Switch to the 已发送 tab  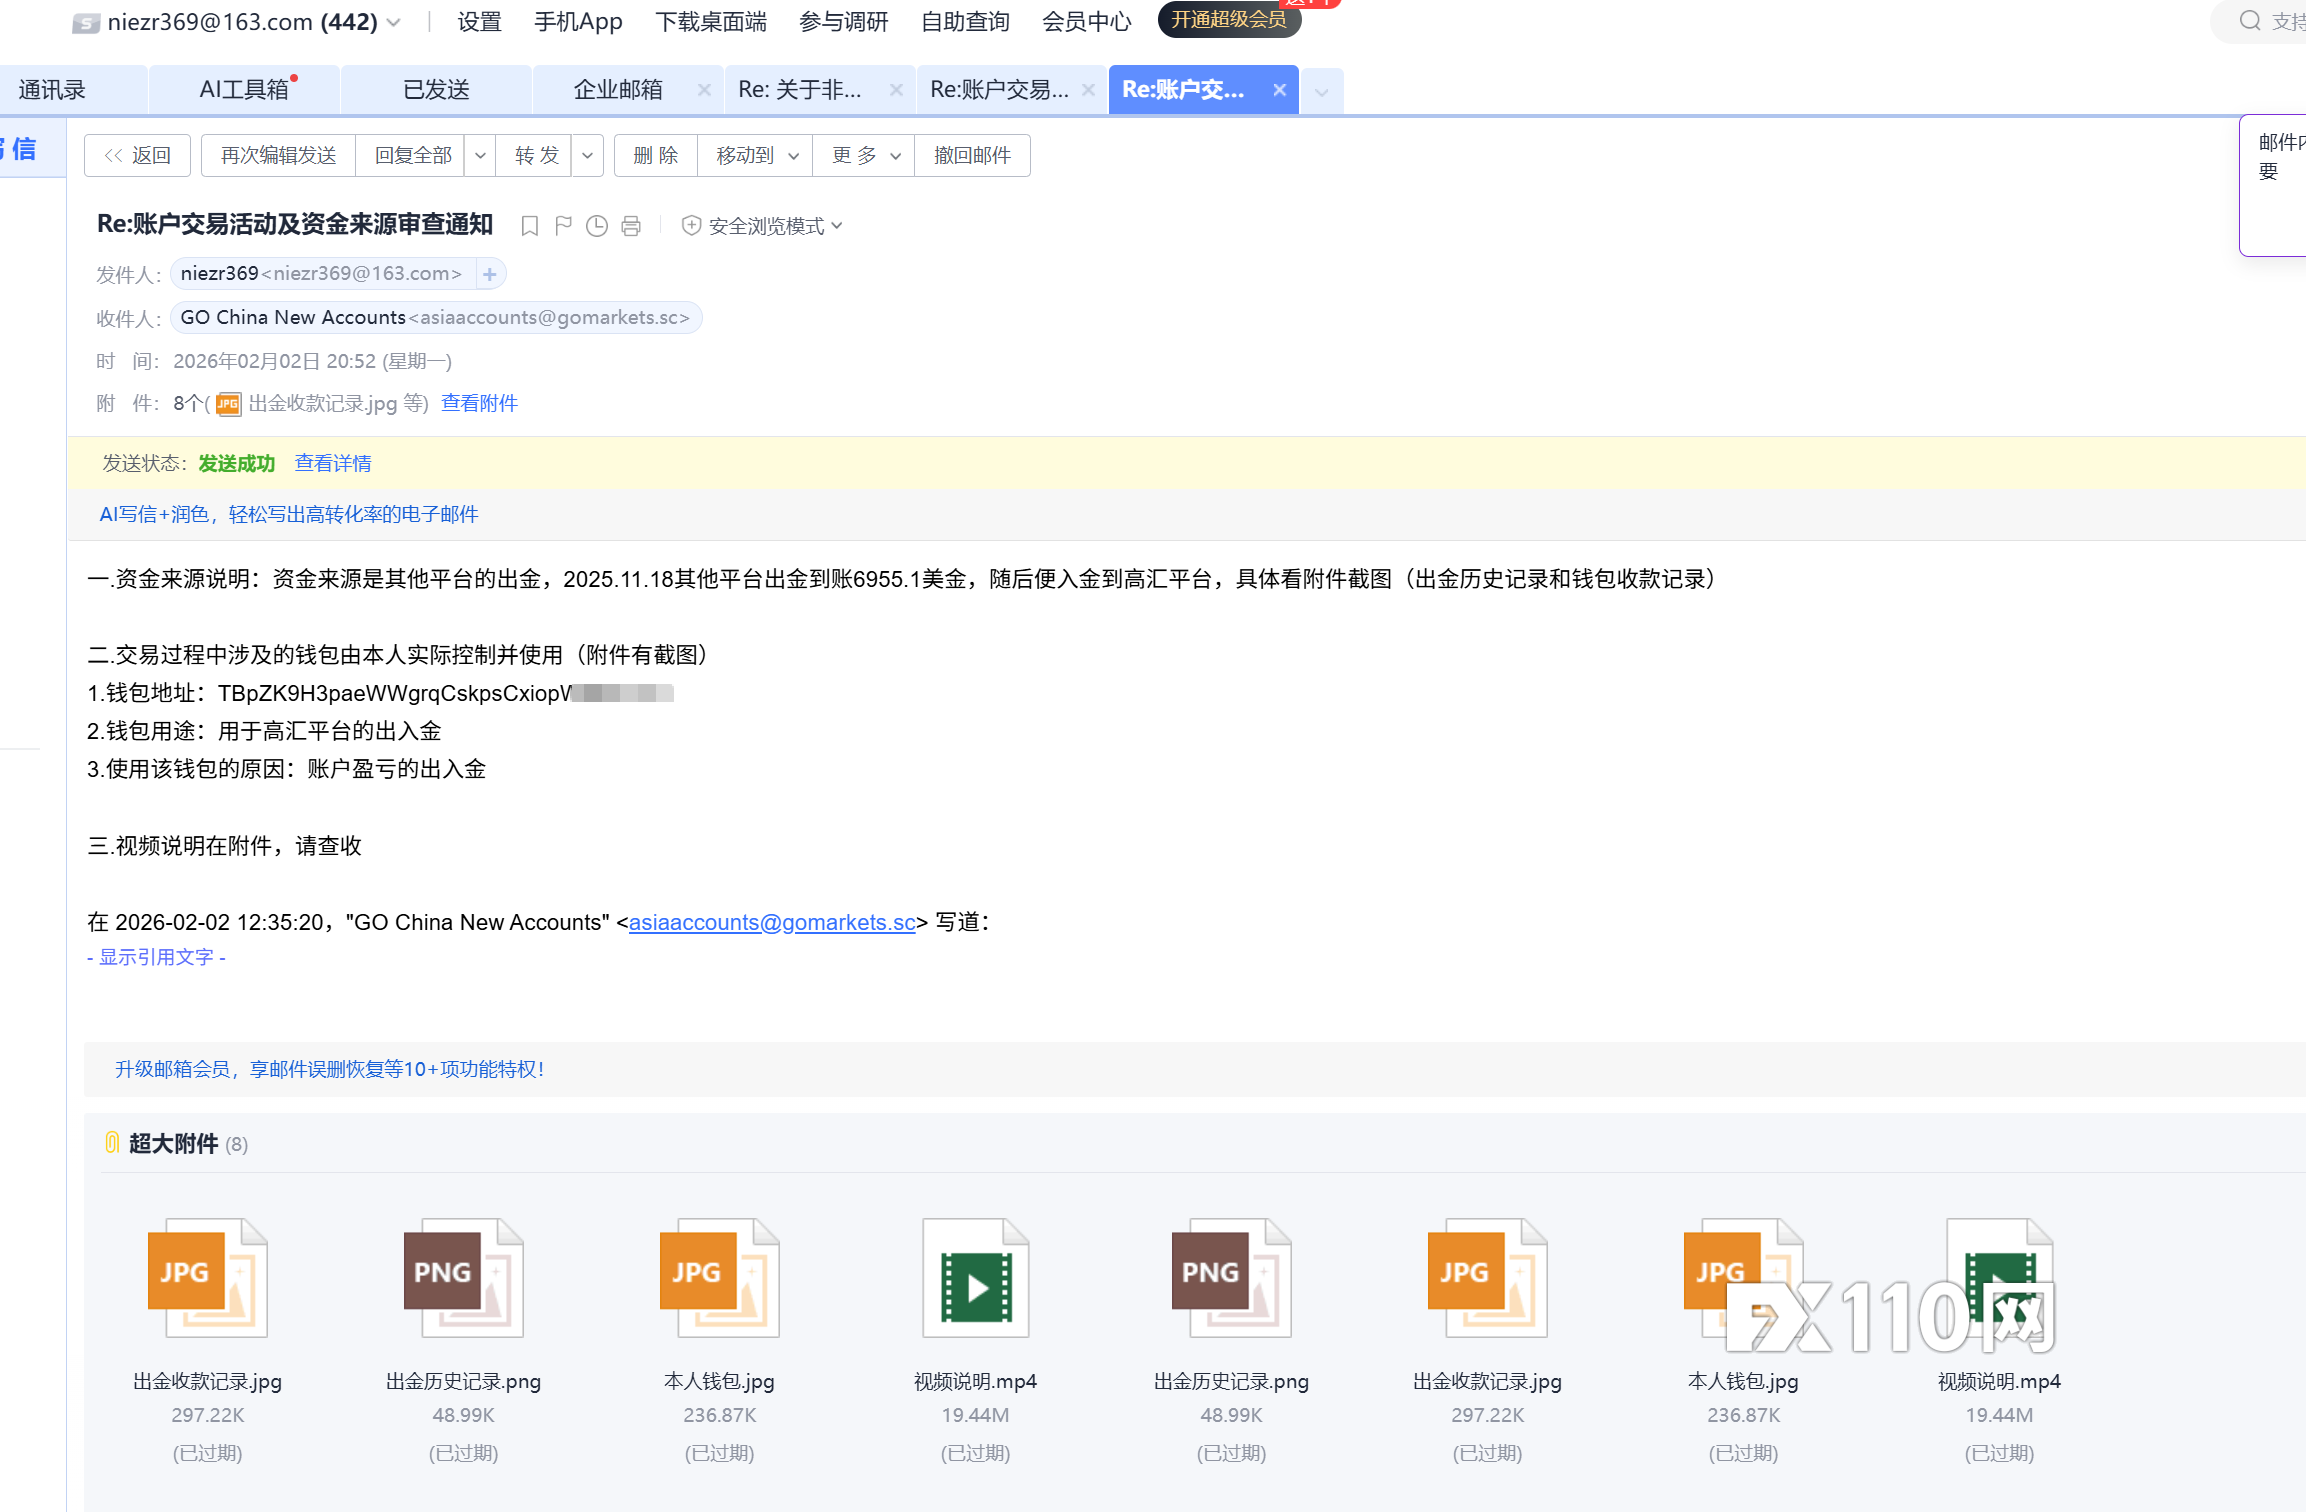point(436,90)
